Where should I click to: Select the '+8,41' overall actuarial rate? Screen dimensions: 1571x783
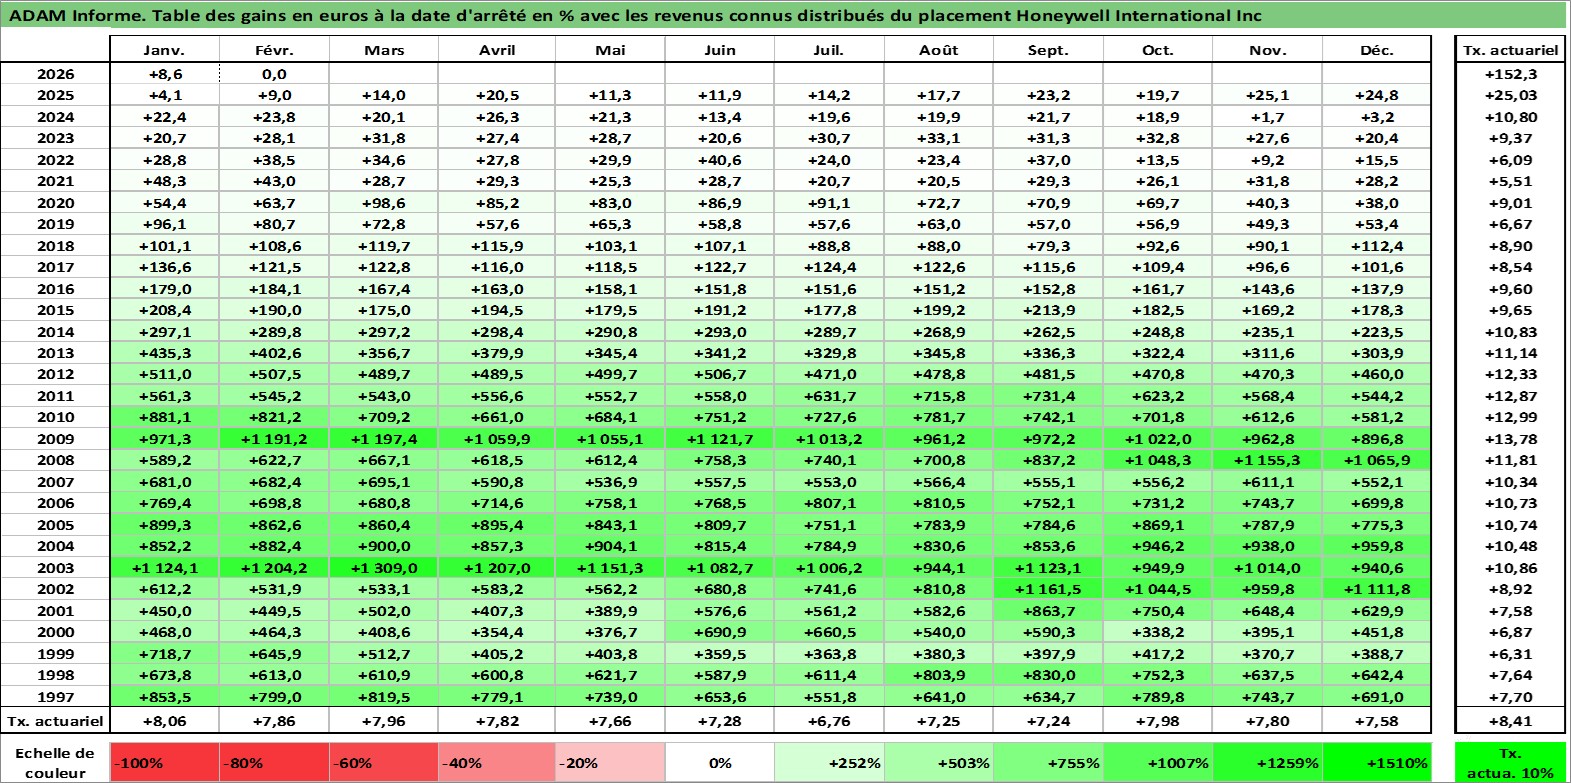point(1511,721)
